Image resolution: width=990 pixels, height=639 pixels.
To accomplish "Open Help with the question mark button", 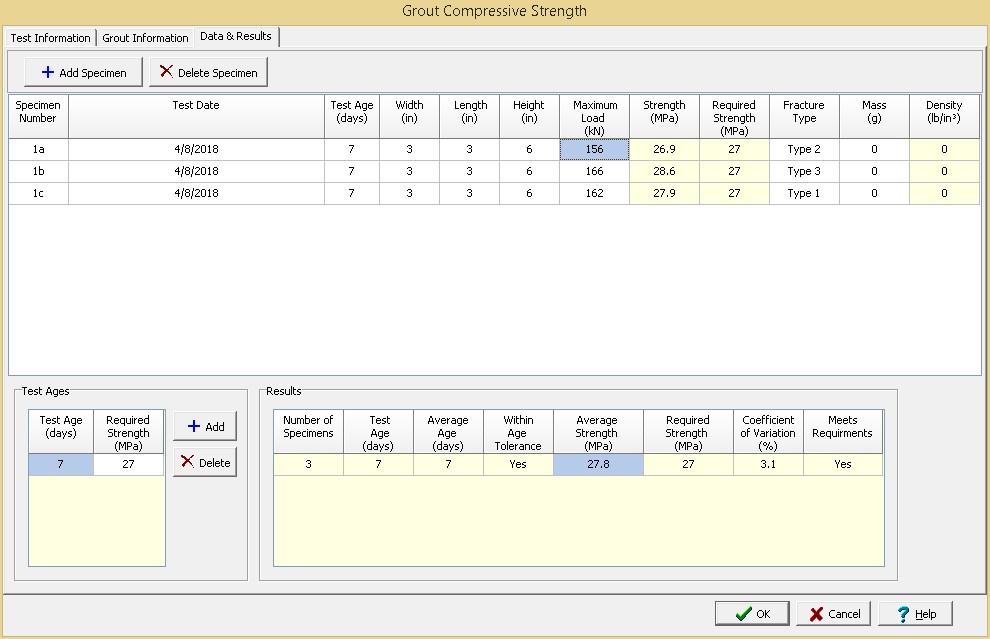I will click(x=915, y=613).
